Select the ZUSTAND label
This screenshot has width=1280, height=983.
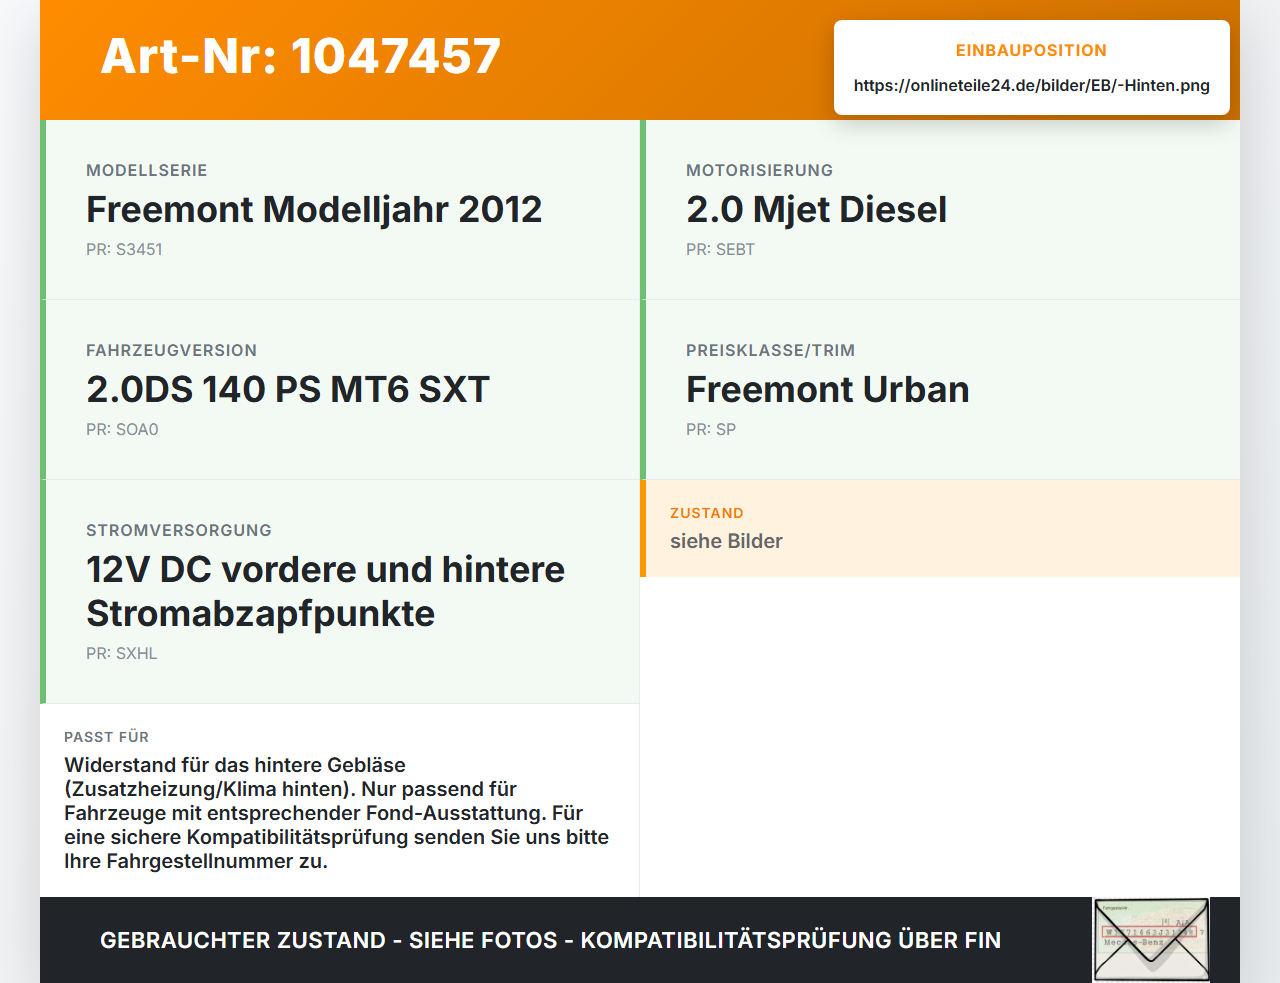coord(707,513)
